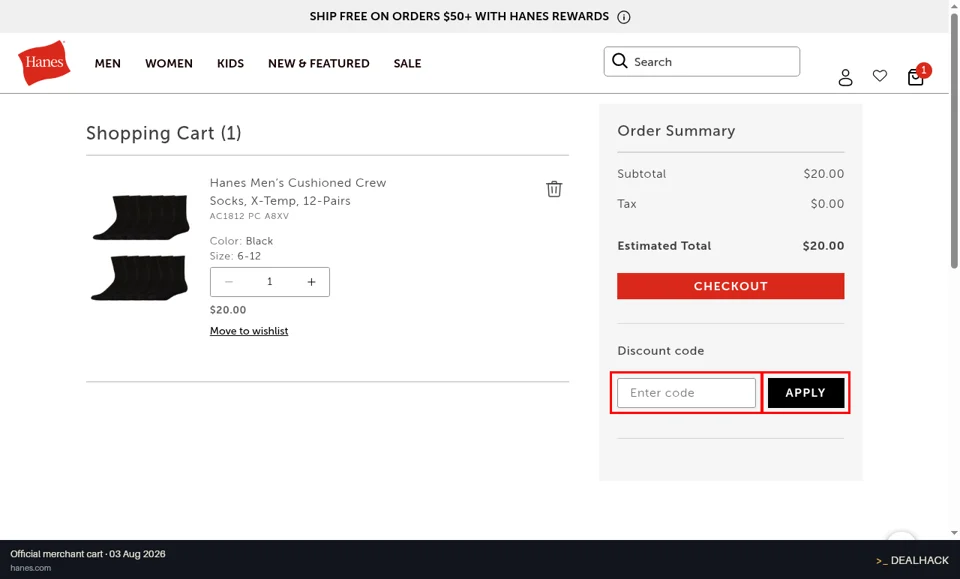960x579 pixels.
Task: Click the page vertical scrollbar
Action: tap(954, 141)
